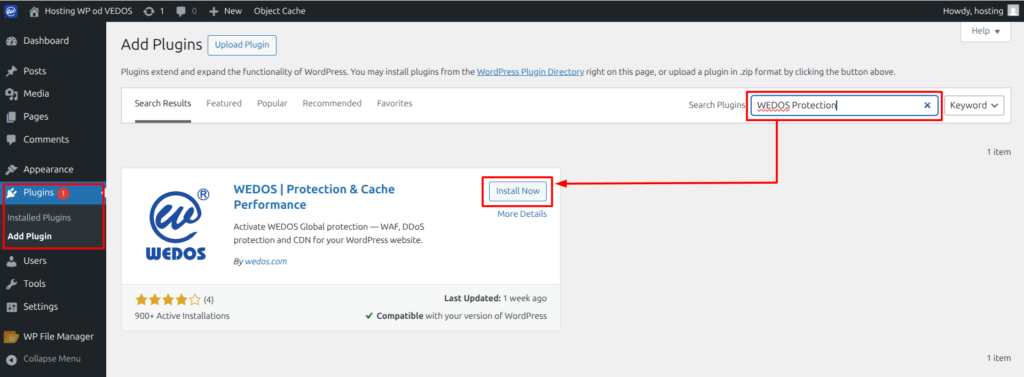
Task: Click 'Last Updated: 1 week ago' text
Action: pyautogui.click(x=495, y=299)
